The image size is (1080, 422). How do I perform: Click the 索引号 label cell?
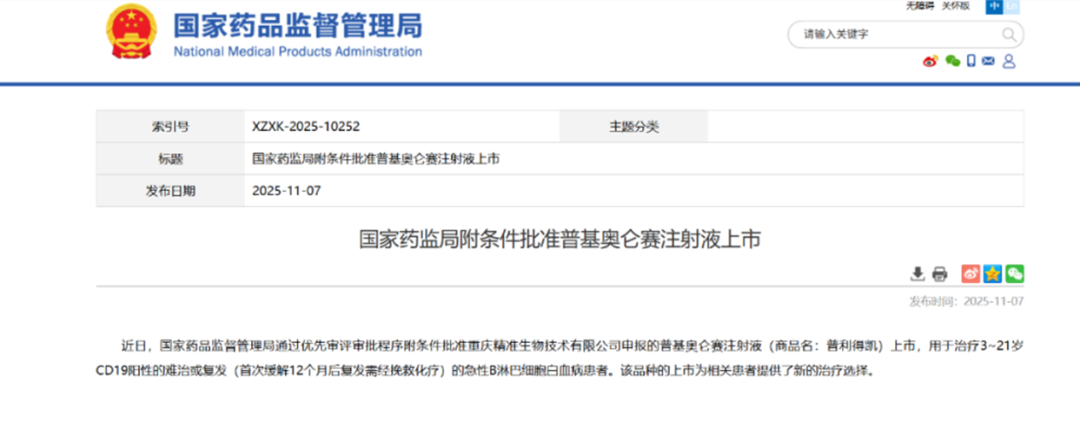170,127
